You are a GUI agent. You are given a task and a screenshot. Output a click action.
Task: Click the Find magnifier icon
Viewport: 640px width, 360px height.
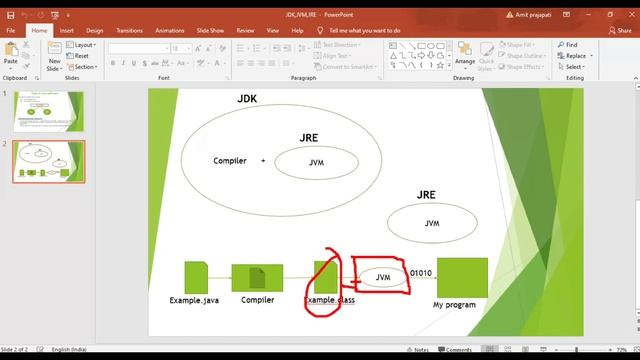(561, 44)
